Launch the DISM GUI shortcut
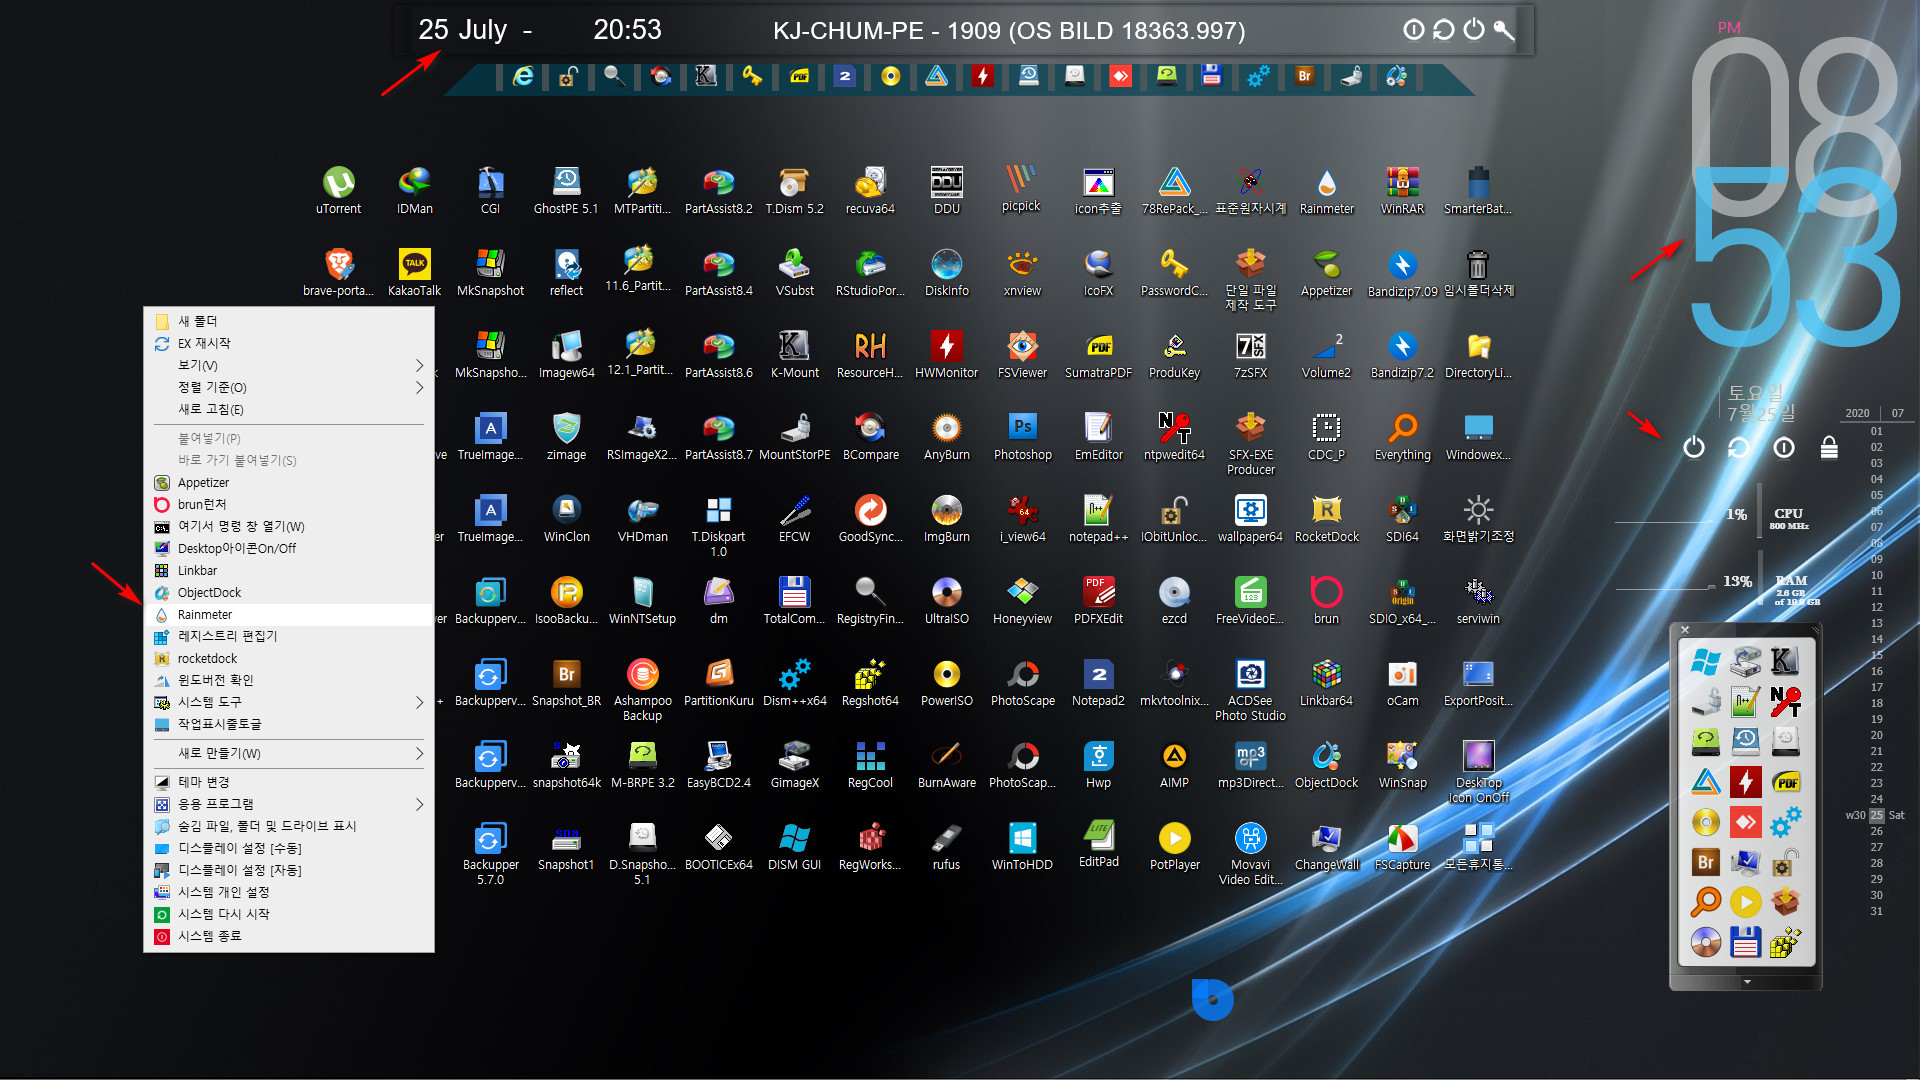This screenshot has height=1080, width=1920. point(794,846)
